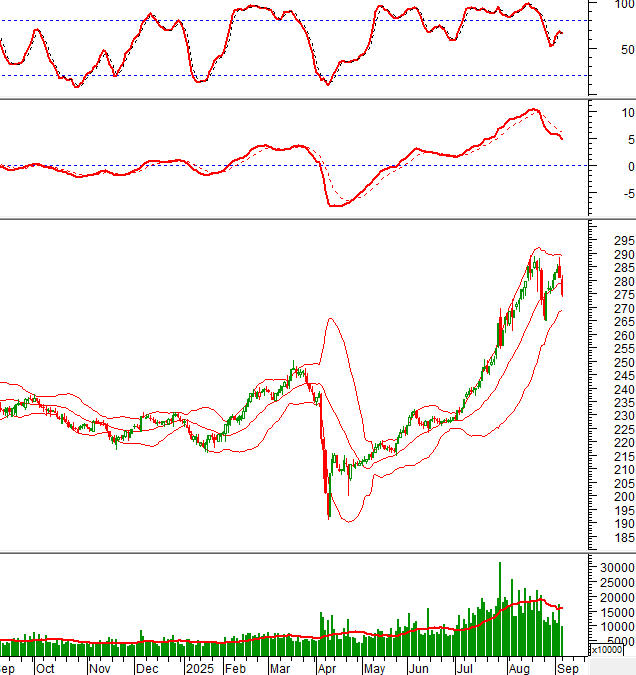The image size is (636, 675).
Task: Click the tallest green volume bar in late July
Action: click(x=500, y=609)
